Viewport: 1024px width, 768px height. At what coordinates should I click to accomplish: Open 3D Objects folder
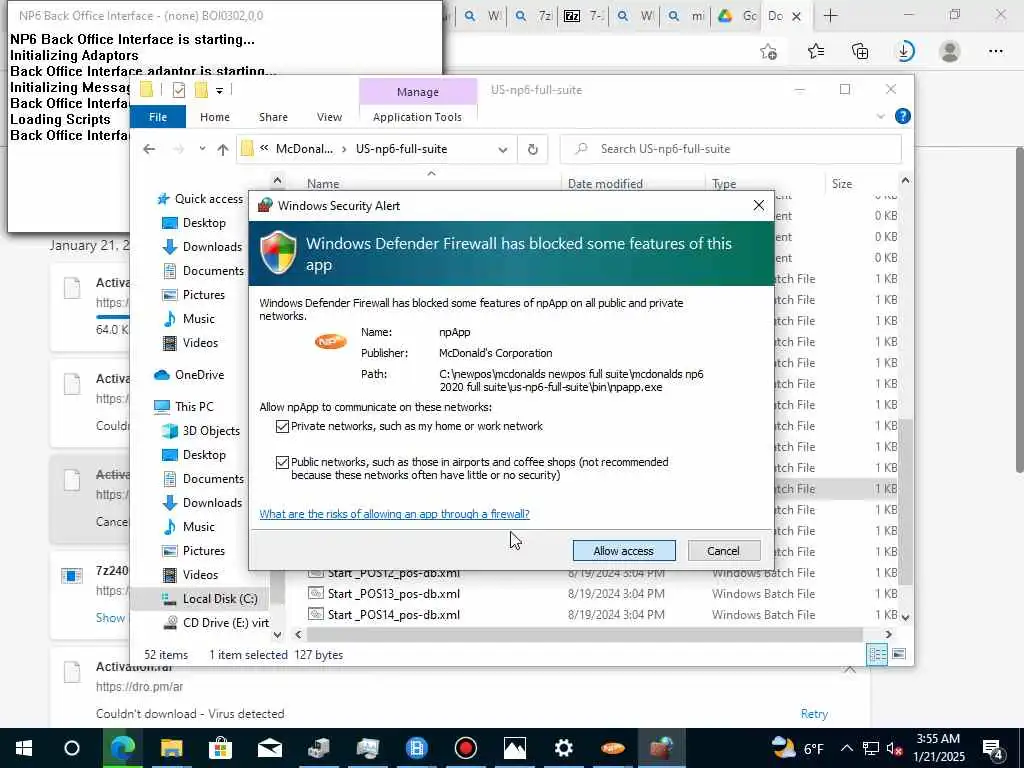211,431
